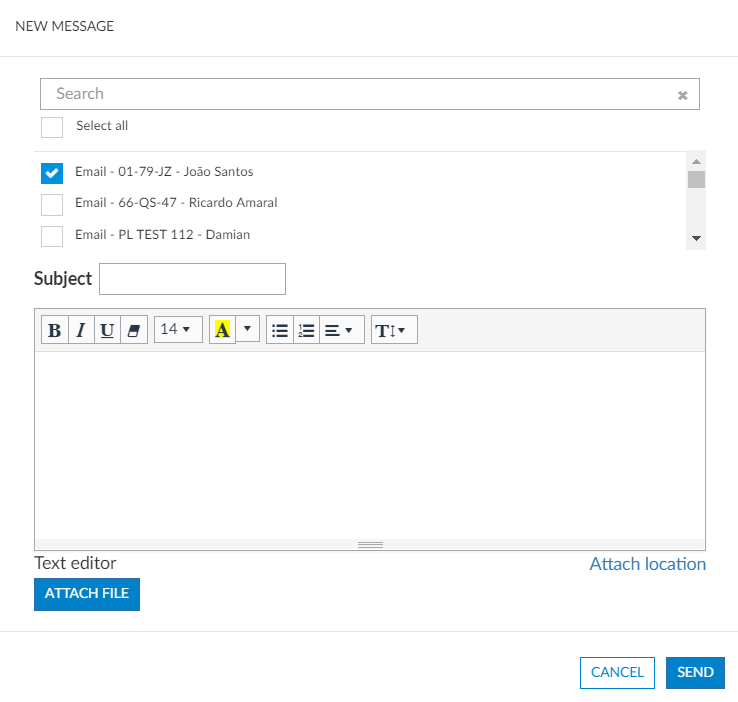The width and height of the screenshot is (738, 702).
Task: Click the Attach location link
Action: click(x=647, y=564)
